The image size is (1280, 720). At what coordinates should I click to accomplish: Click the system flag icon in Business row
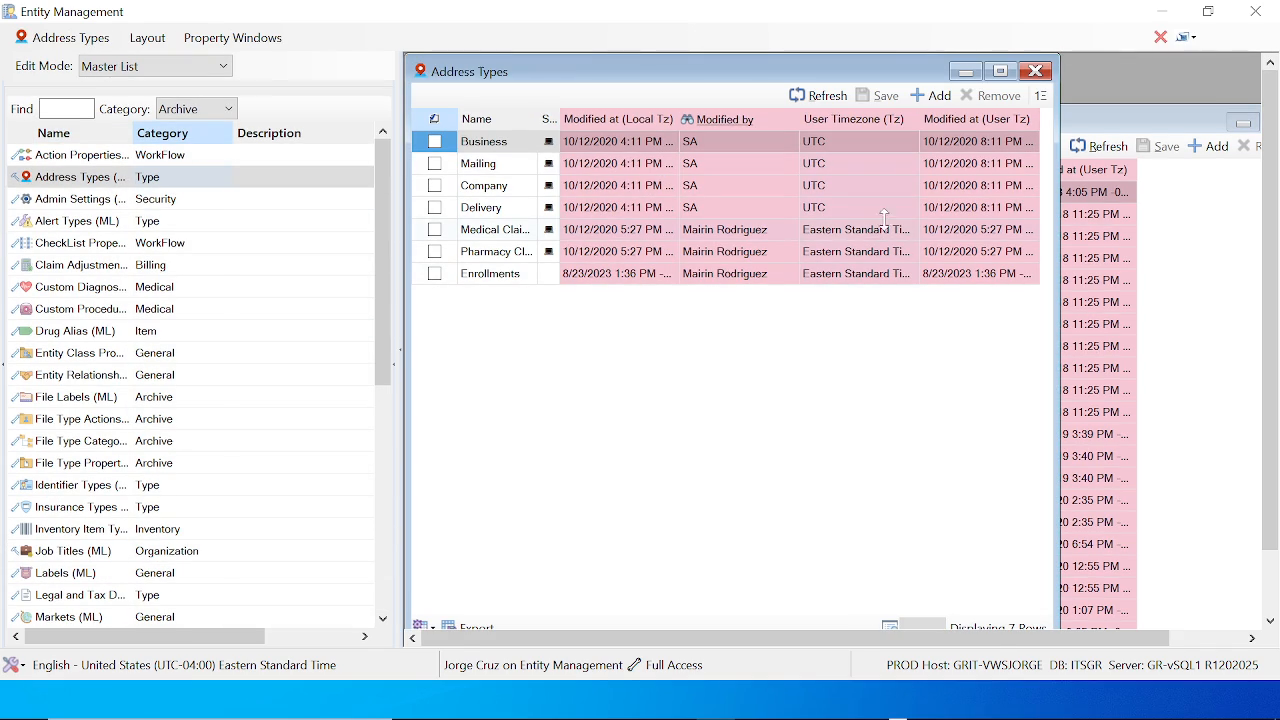(548, 142)
